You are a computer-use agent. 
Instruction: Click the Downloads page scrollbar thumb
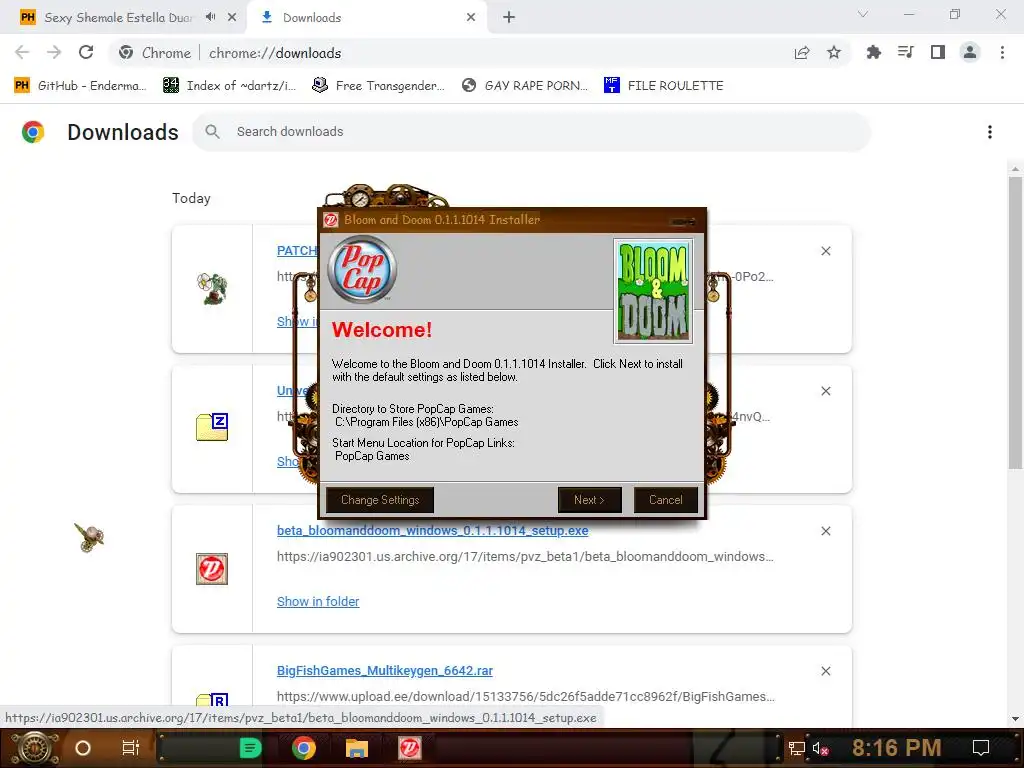[x=1015, y=323]
